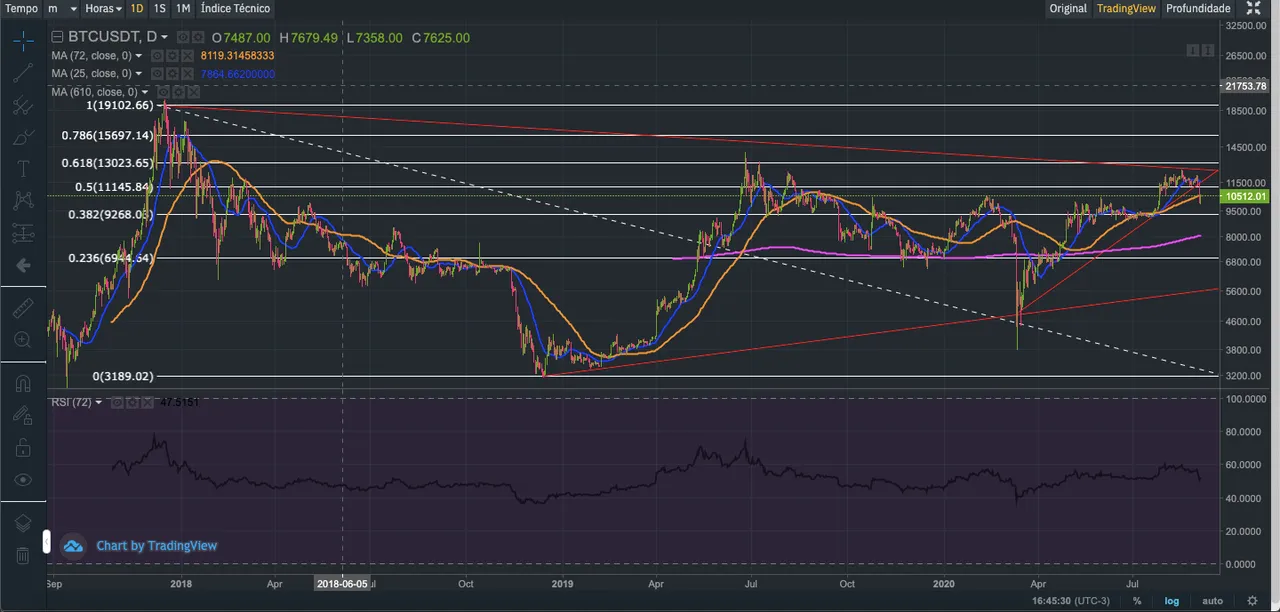The width and height of the screenshot is (1280, 612).
Task: Select the ruler measure tool
Action: (23, 308)
